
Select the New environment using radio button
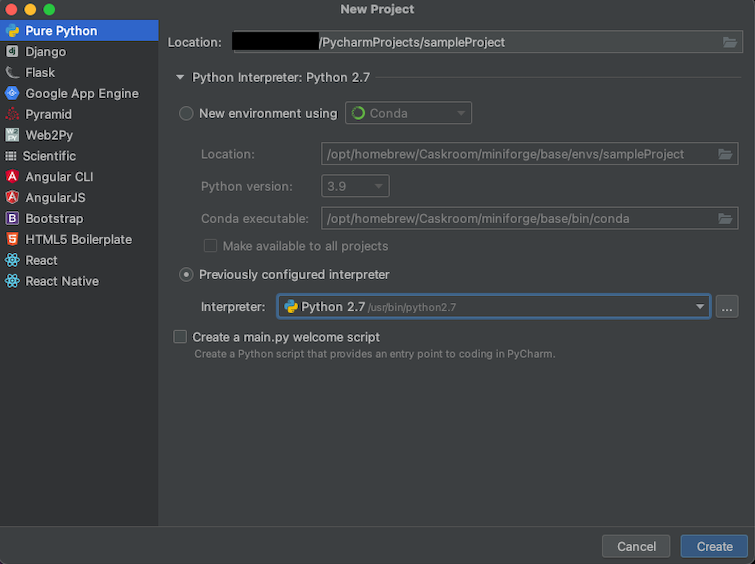click(x=186, y=114)
